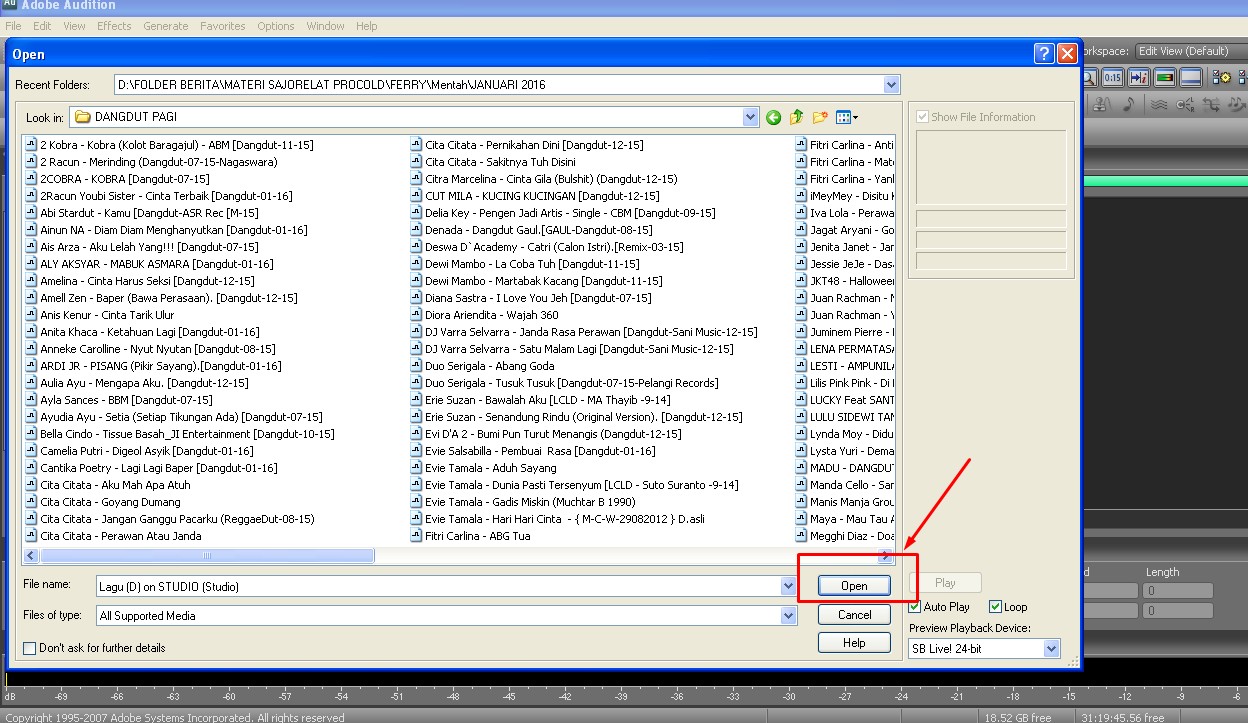Screen dimensions: 1248x723
Task: Click the marker list icon in Audition toolbar
Action: point(1138,77)
